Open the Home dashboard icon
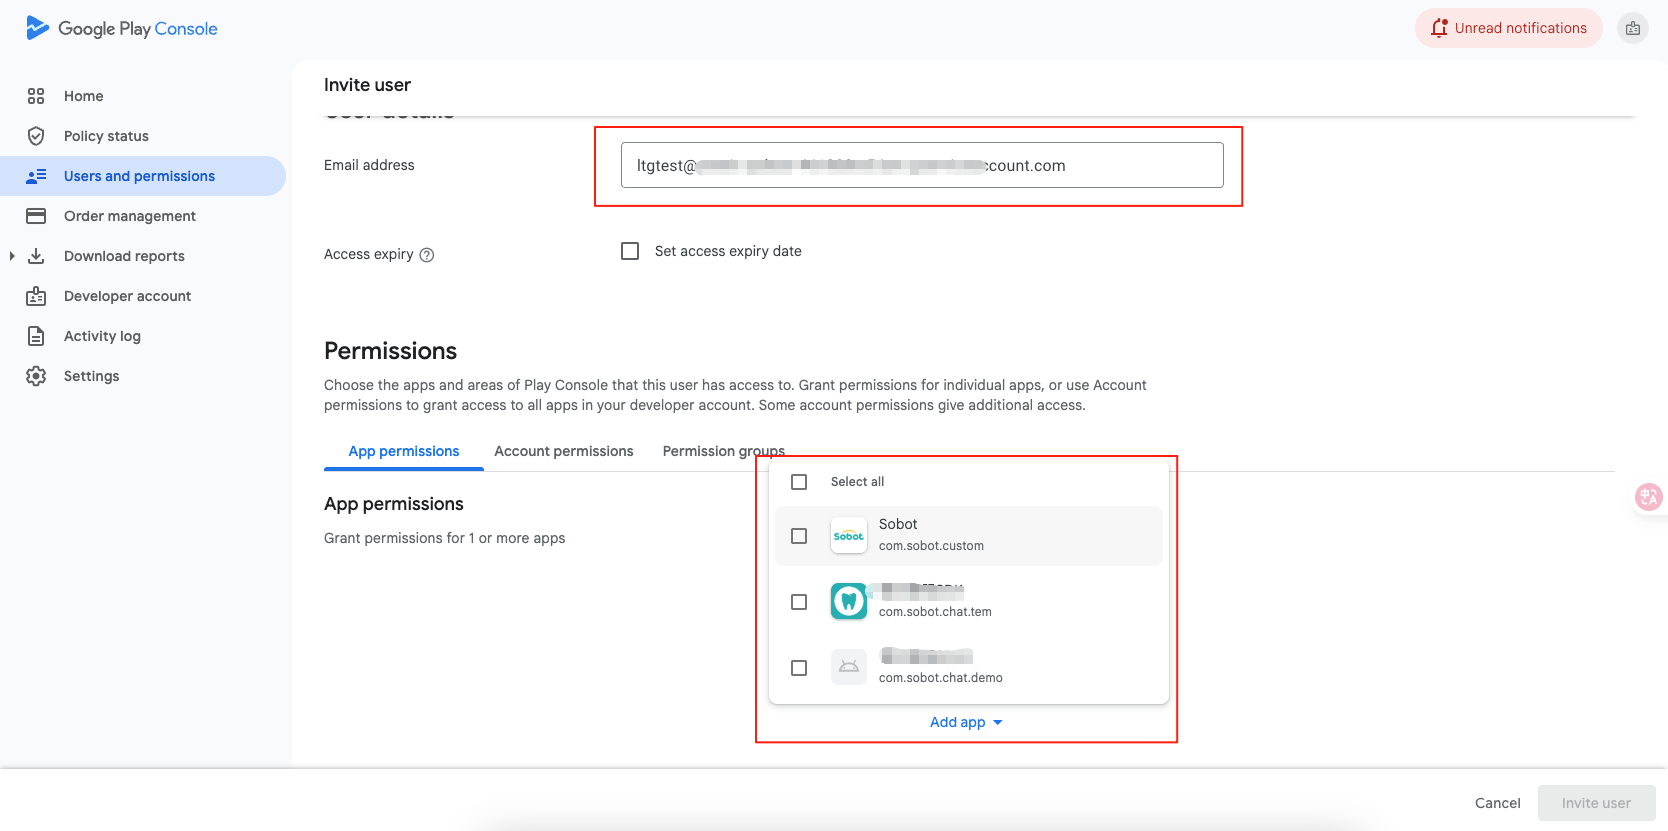 [x=36, y=96]
